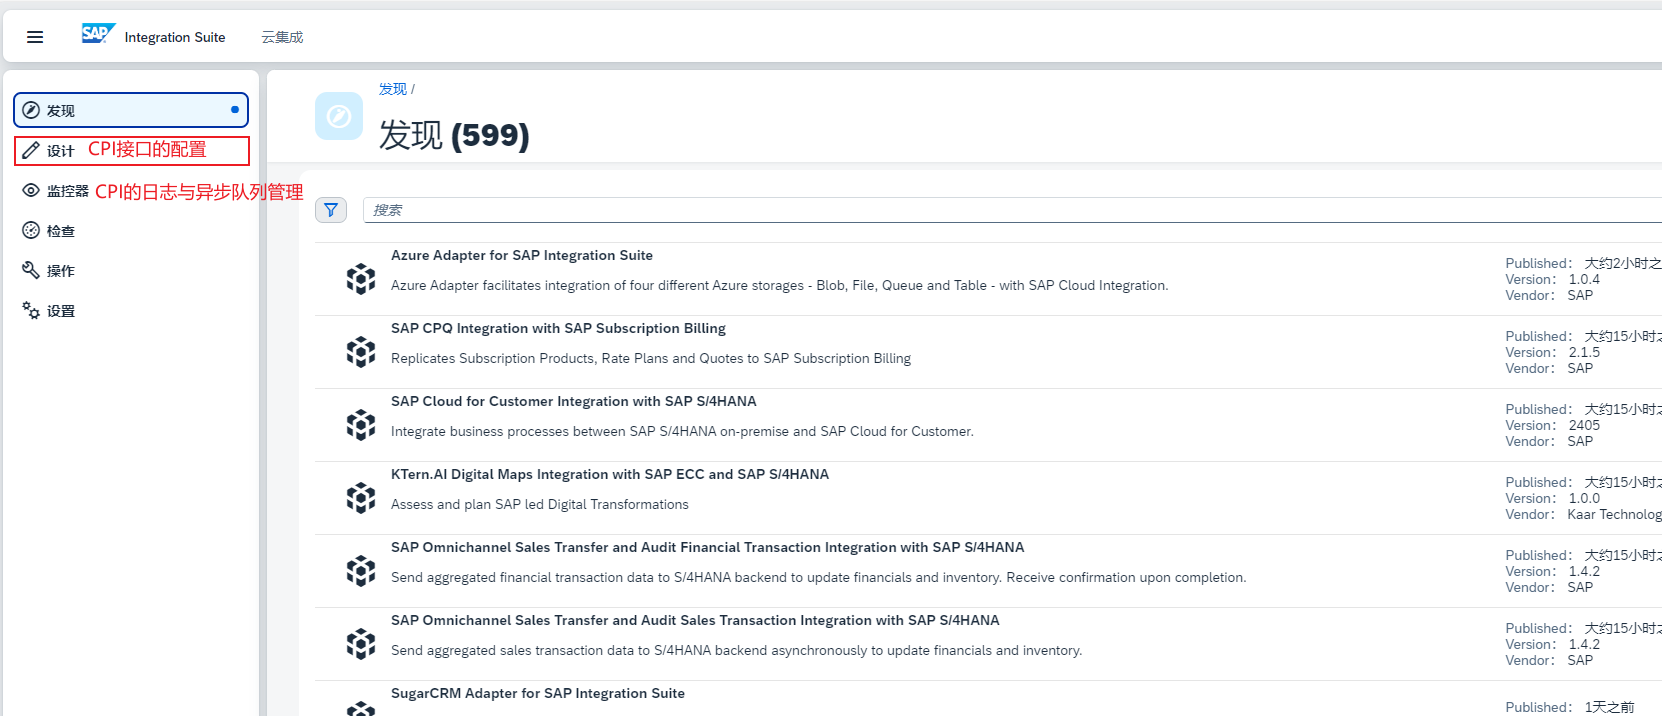The width and height of the screenshot is (1662, 716).
Task: Click the 搜索 search input field
Action: 1012,210
